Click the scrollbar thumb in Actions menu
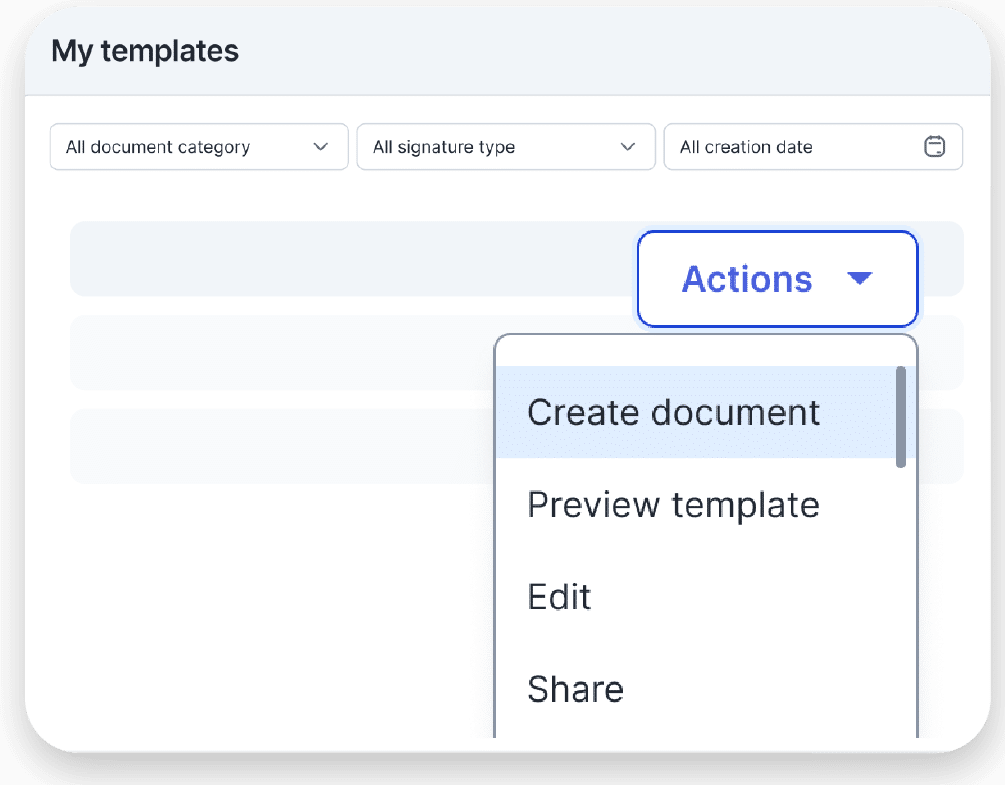This screenshot has width=1005, height=785. tap(901, 416)
